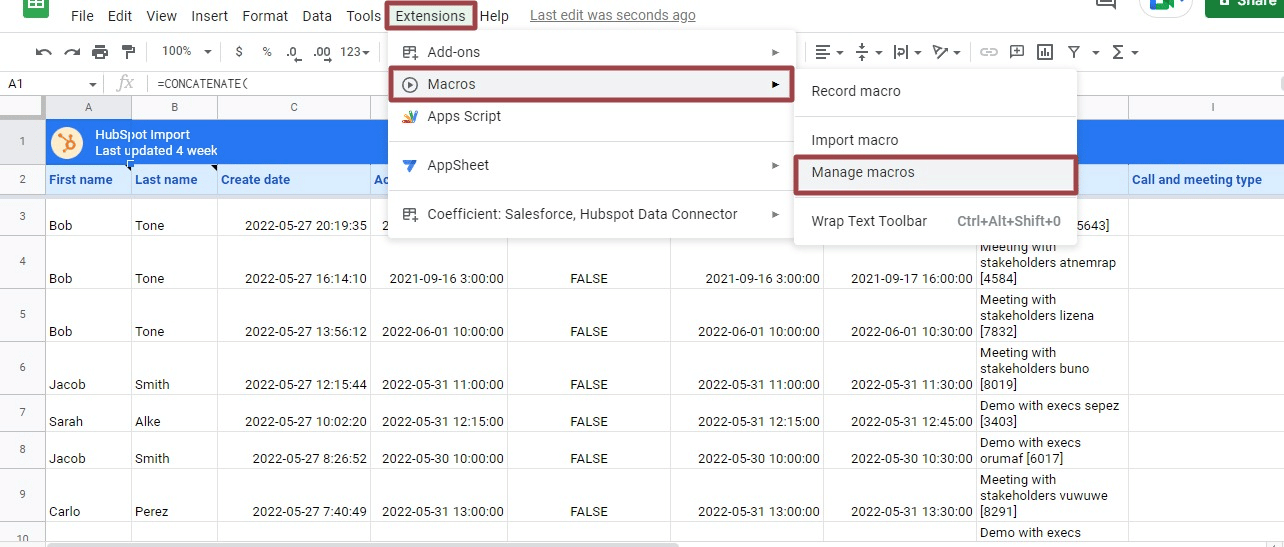Expand the Functions sigma dropdown
1284x547 pixels.
(1125, 52)
